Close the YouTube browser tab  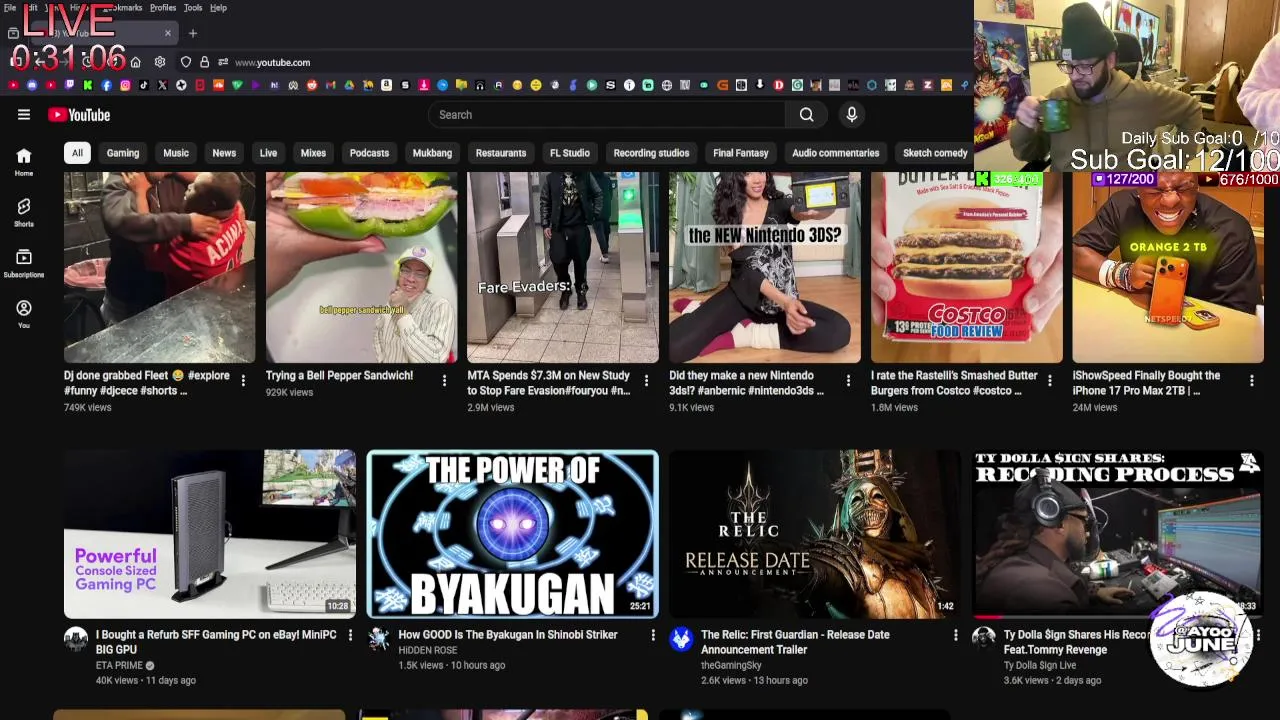tap(167, 33)
